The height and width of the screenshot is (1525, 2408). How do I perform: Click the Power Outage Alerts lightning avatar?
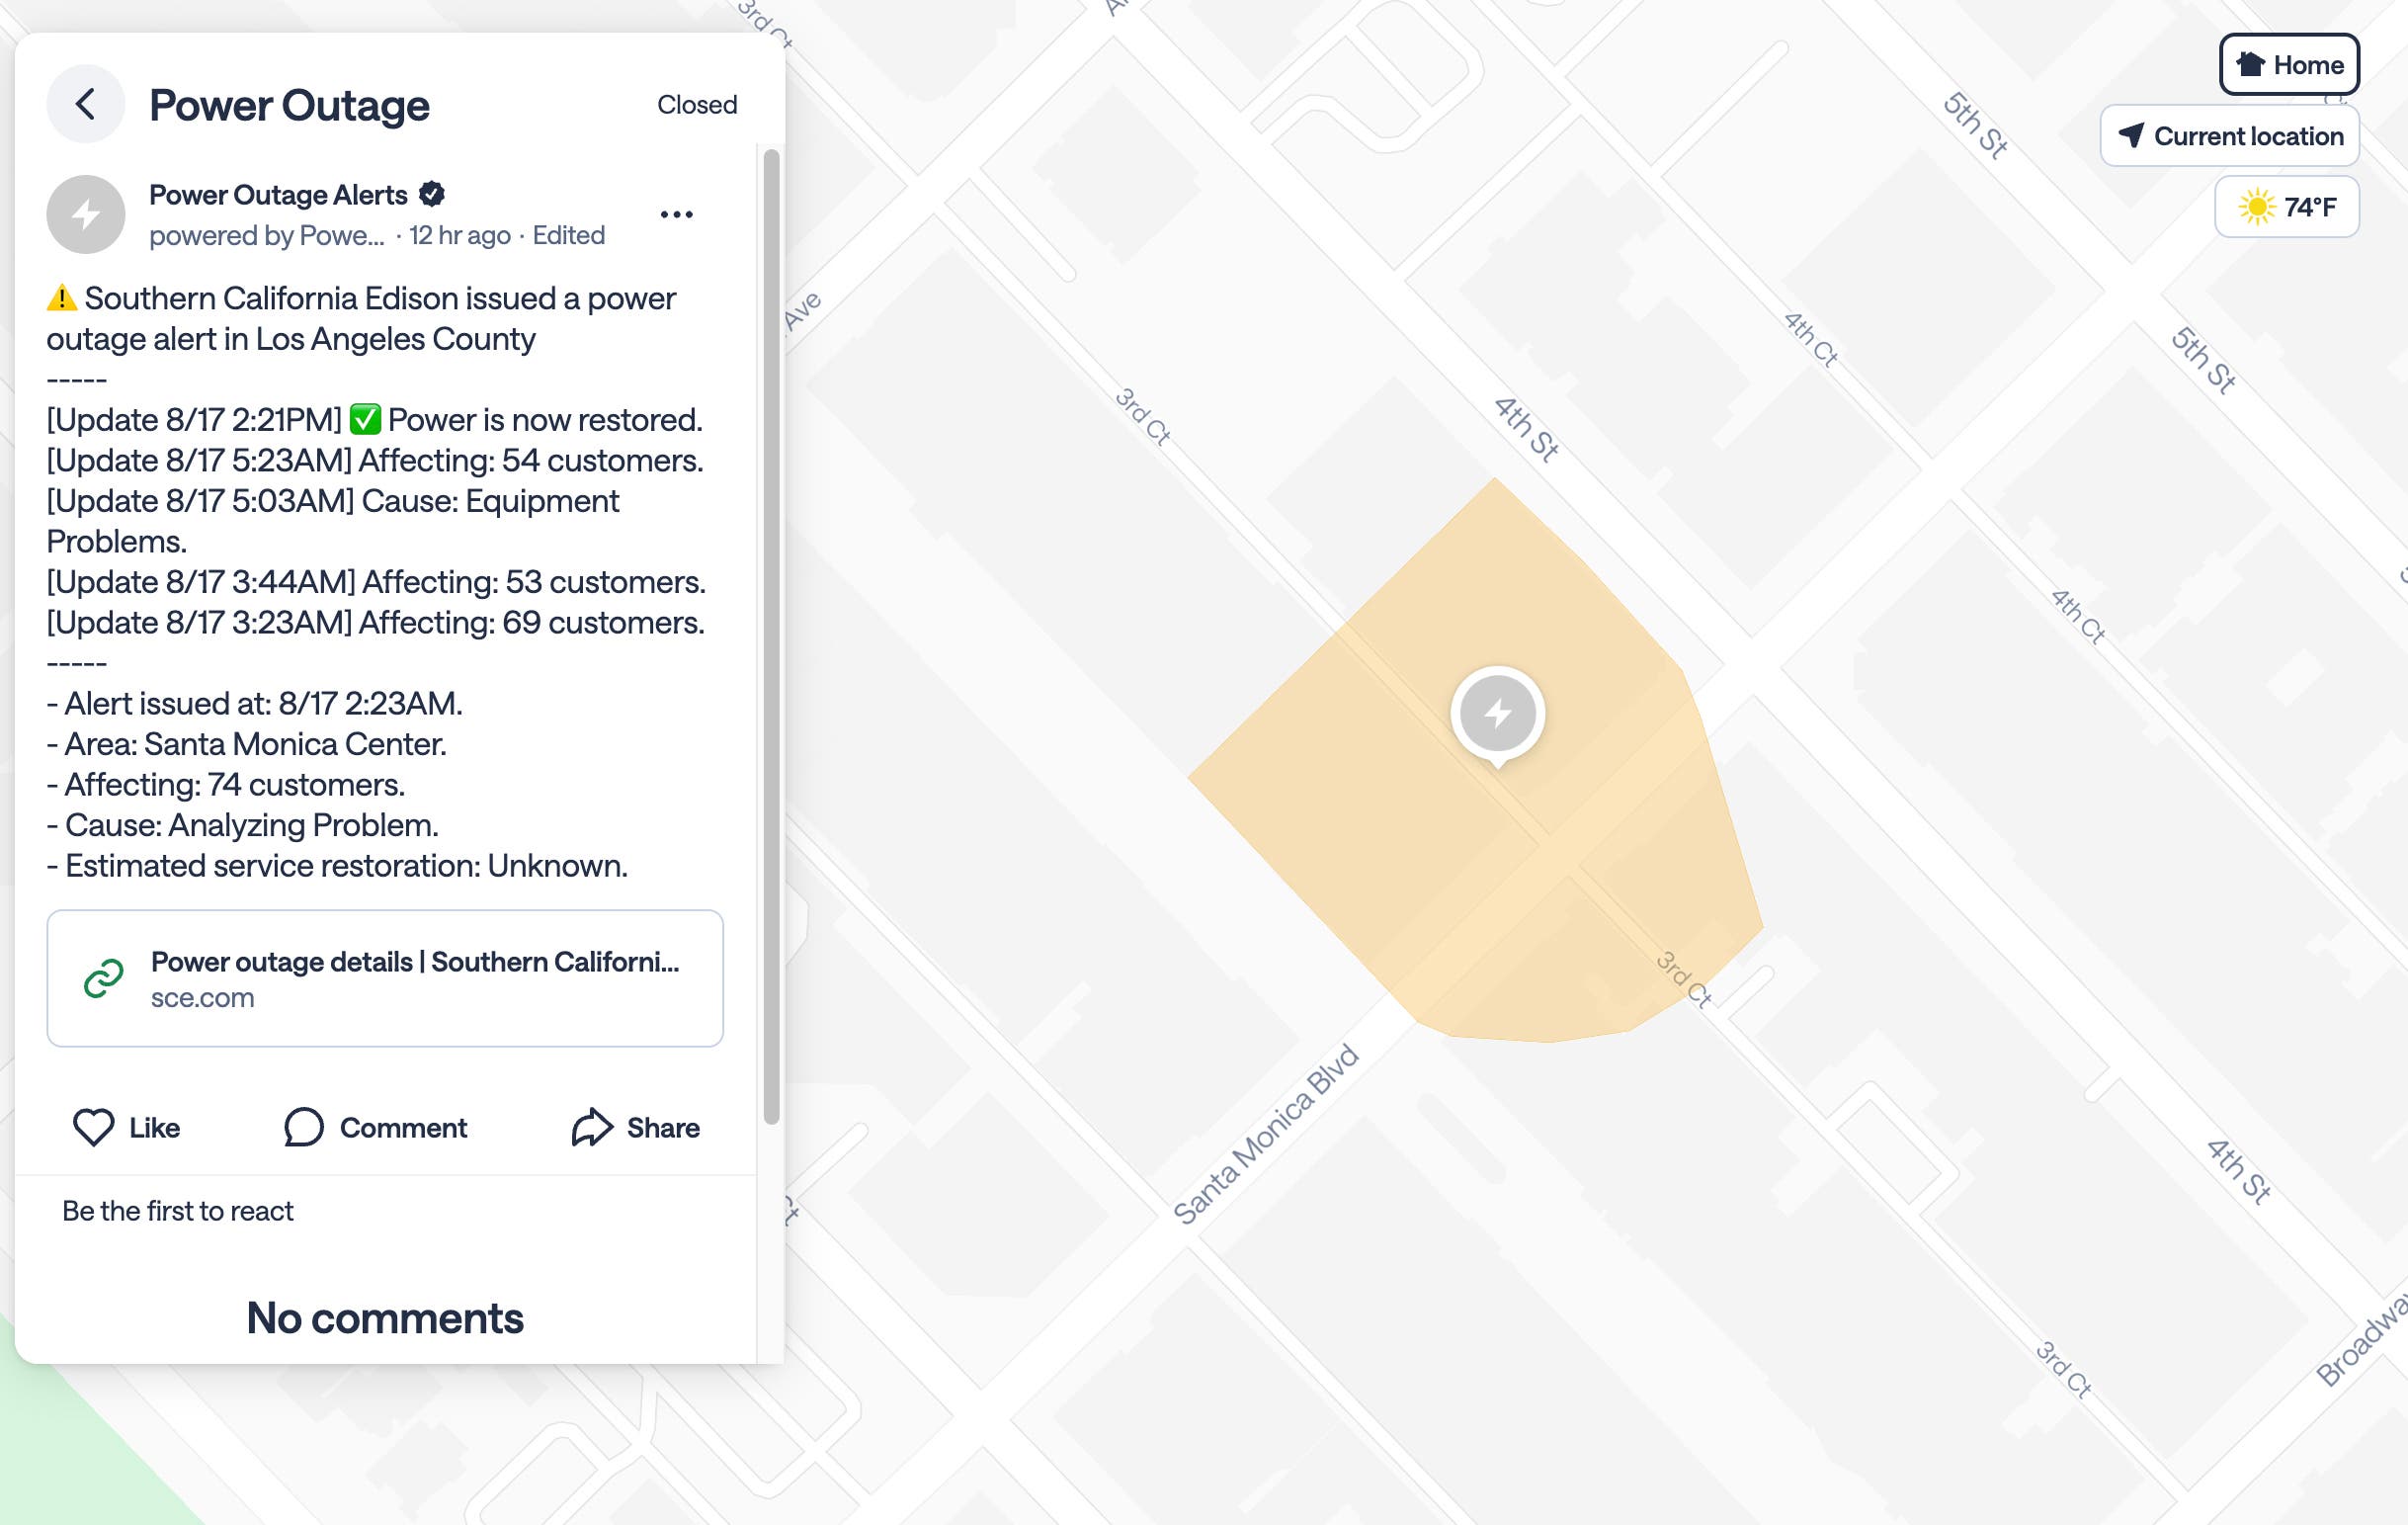pyautogui.click(x=86, y=214)
